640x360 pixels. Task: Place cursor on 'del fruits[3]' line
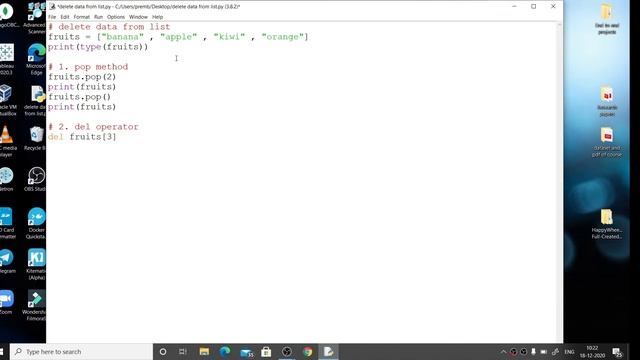(x=82, y=137)
